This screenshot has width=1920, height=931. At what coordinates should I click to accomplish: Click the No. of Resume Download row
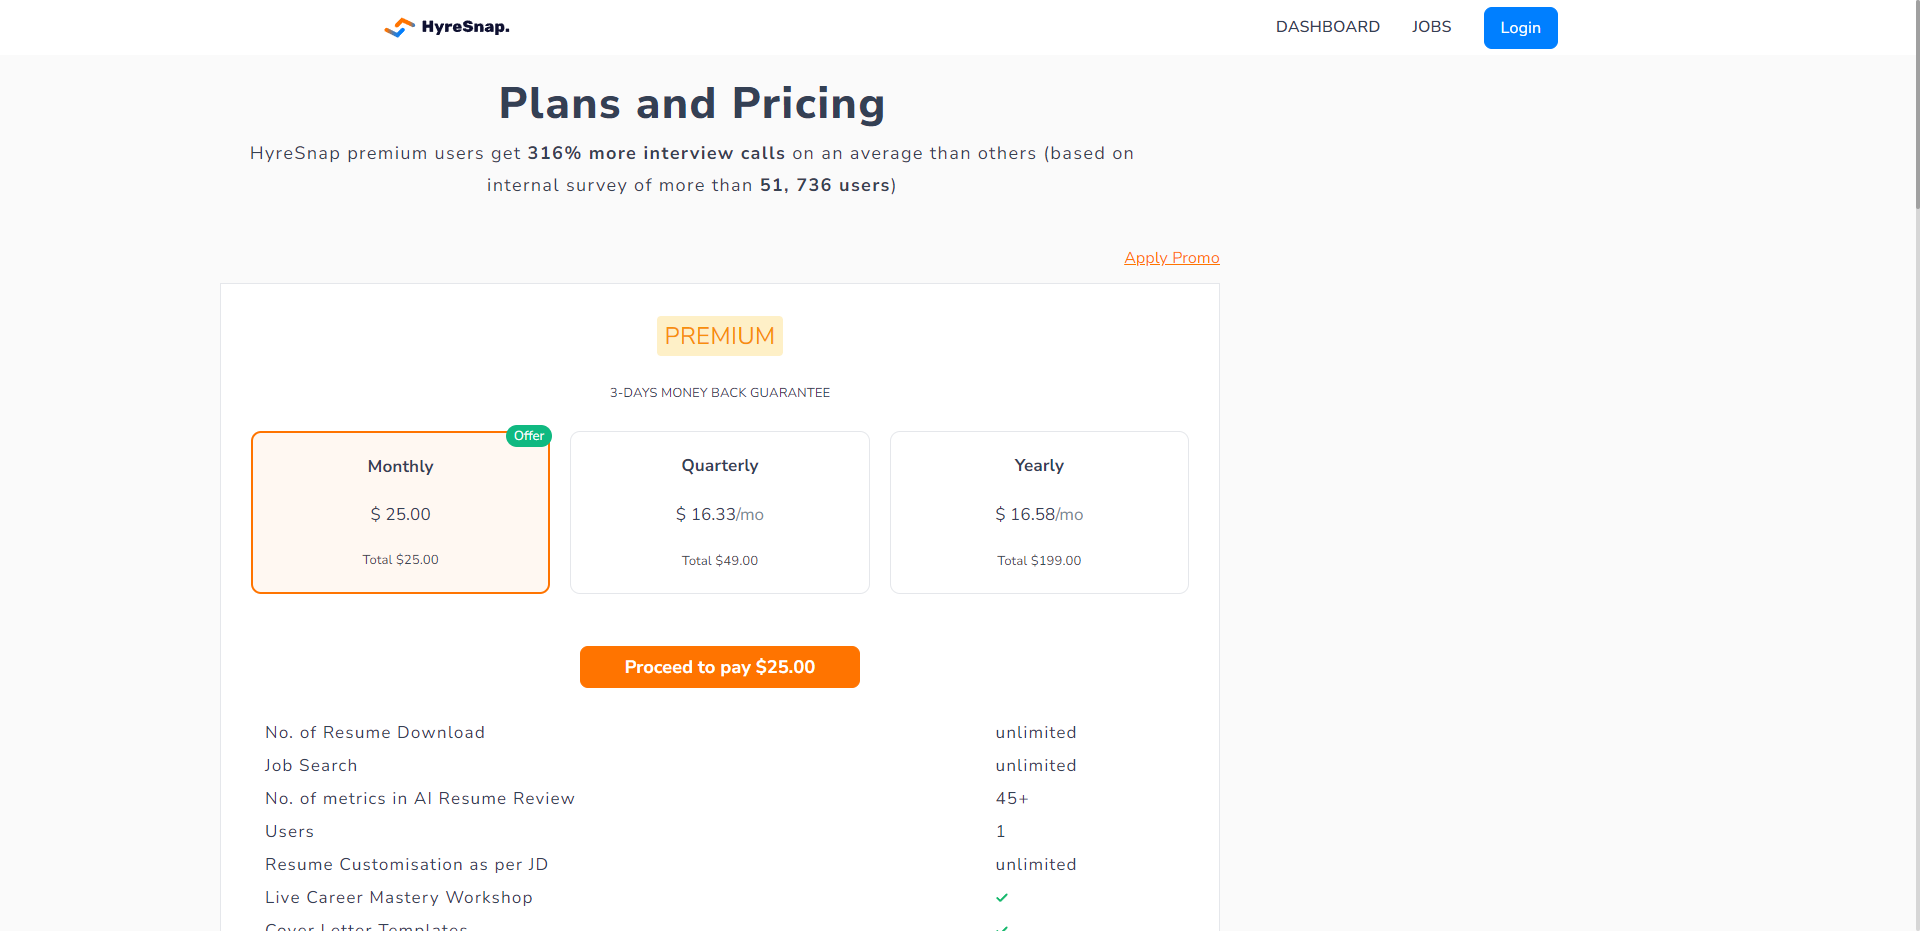tap(720, 733)
